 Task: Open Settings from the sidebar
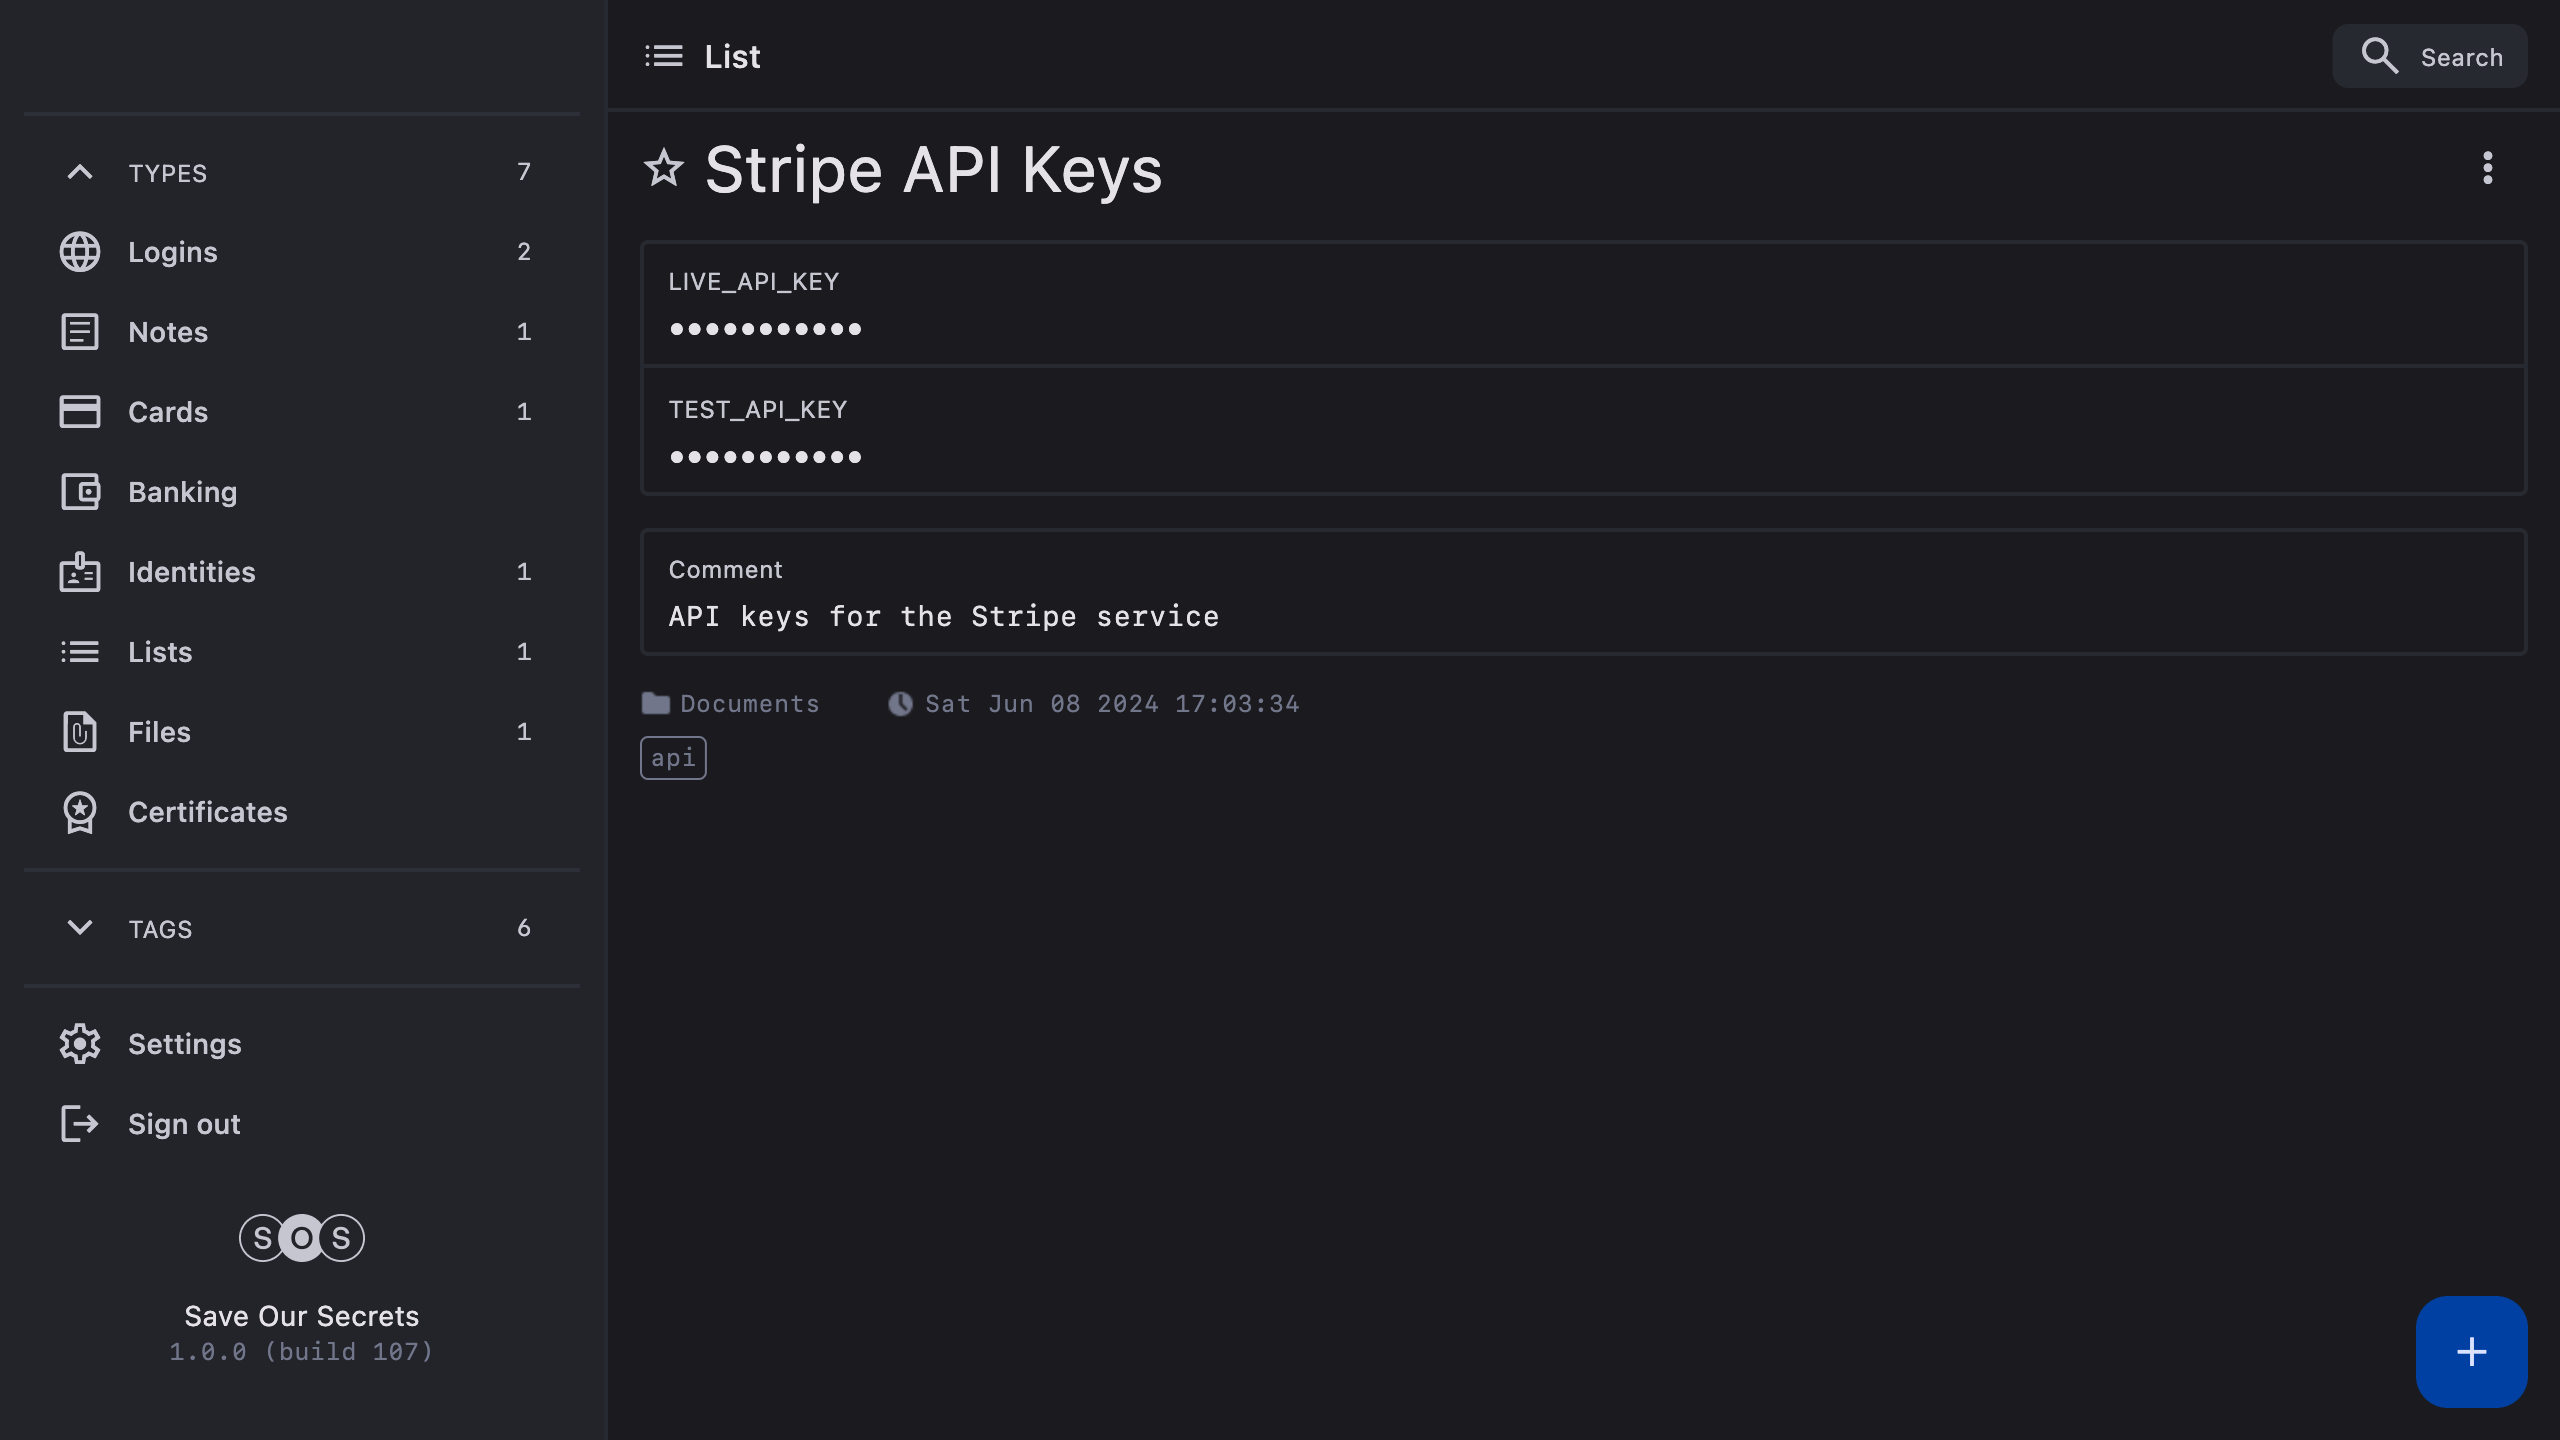coord(185,1044)
